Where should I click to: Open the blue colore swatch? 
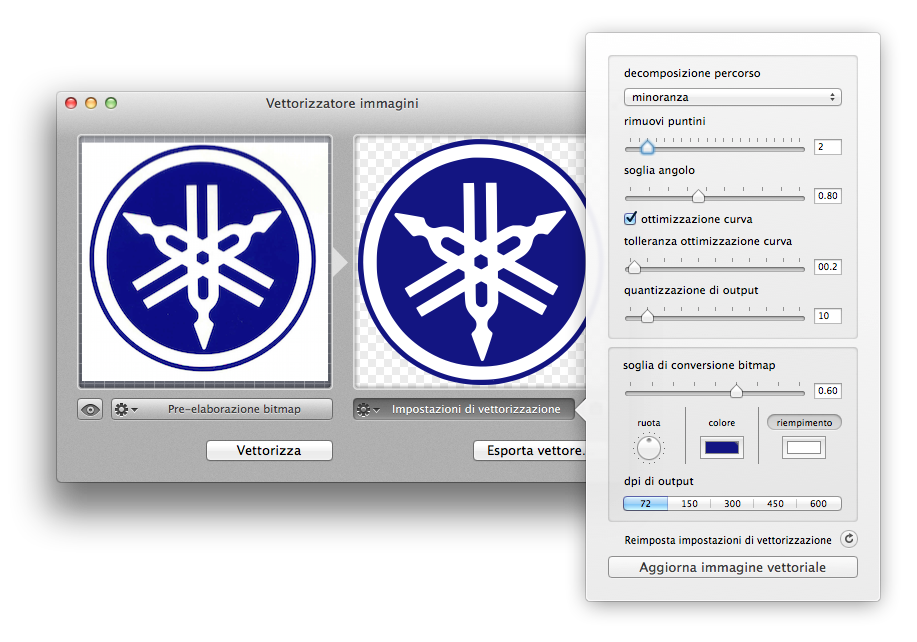721,448
